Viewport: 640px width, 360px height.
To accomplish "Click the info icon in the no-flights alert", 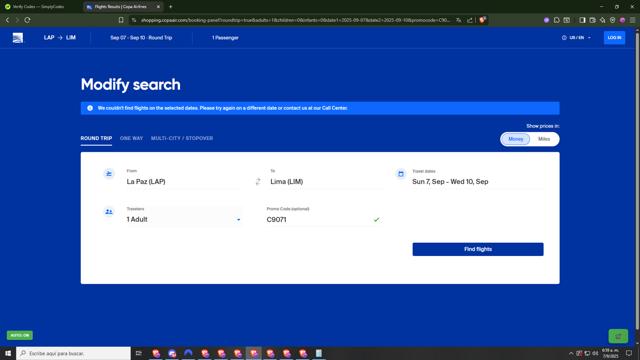I will [x=90, y=108].
